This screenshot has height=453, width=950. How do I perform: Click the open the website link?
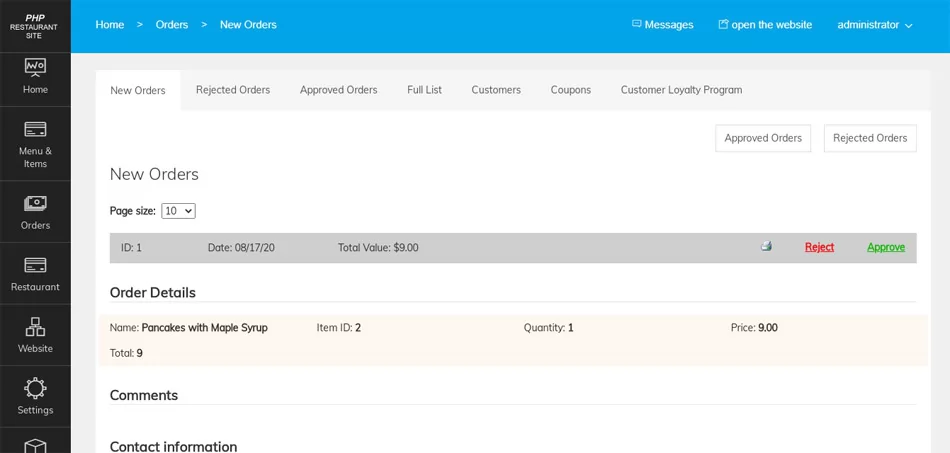[x=765, y=25]
